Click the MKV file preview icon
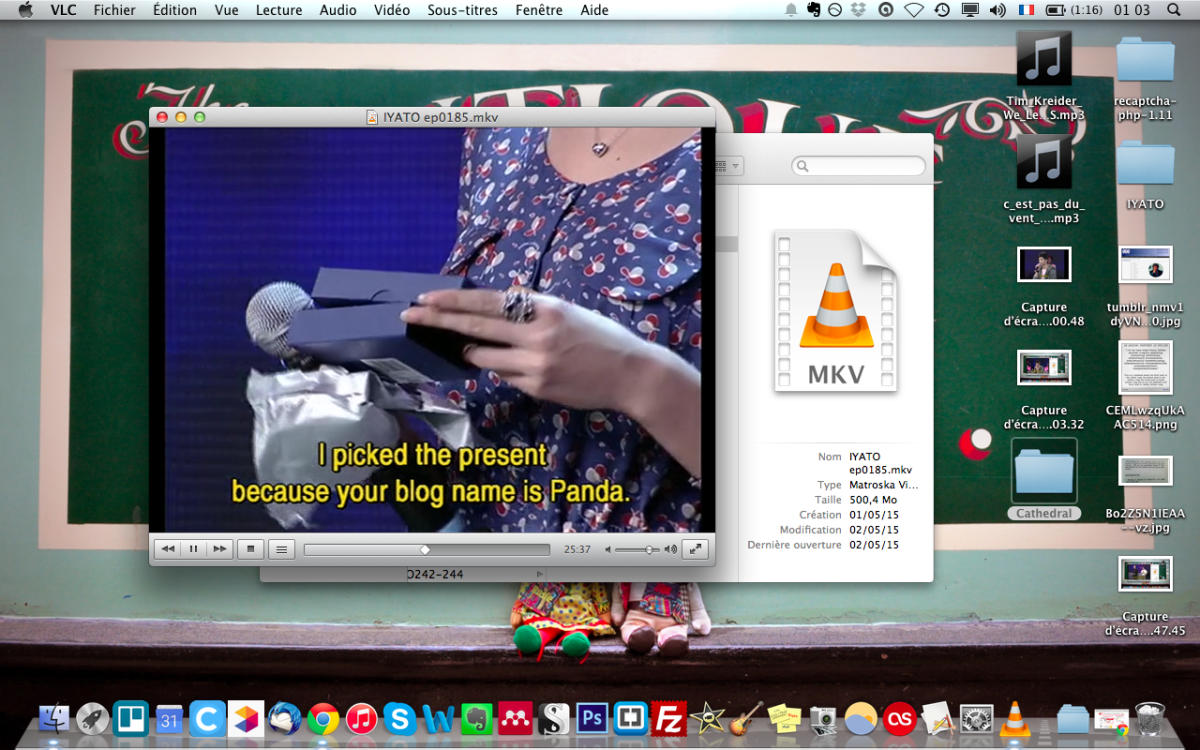This screenshot has width=1200, height=750. coord(835,311)
